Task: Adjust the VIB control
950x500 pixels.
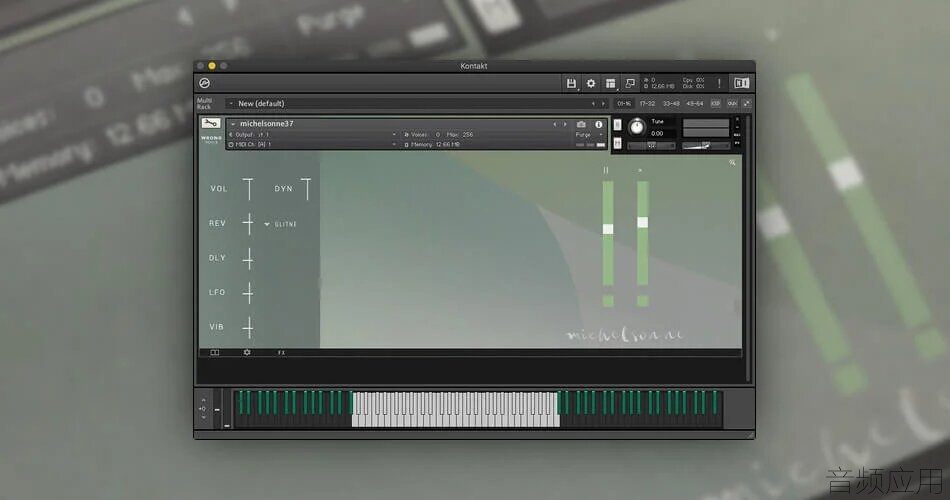Action: tap(248, 327)
